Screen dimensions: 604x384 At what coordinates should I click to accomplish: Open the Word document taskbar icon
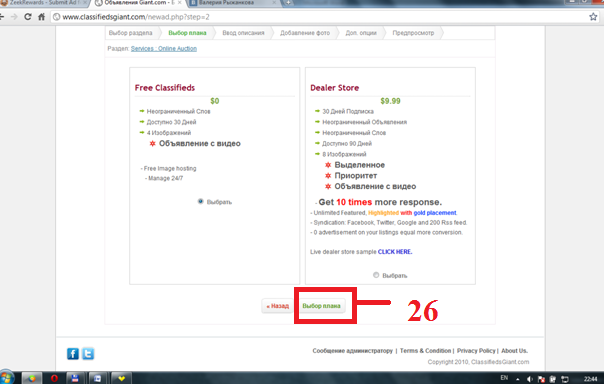pos(98,378)
